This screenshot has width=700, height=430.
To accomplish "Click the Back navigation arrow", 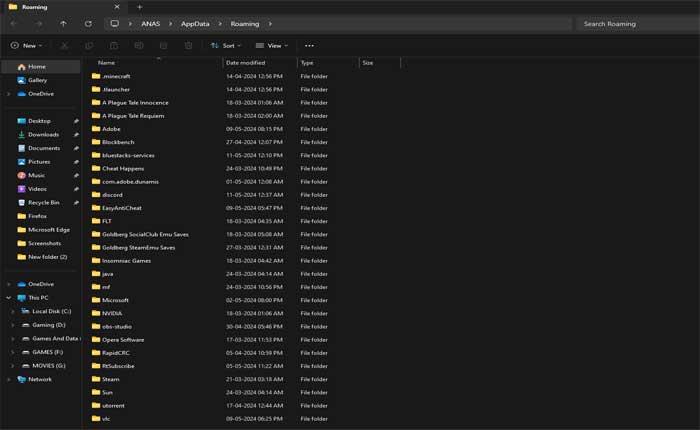I will tap(14, 23).
